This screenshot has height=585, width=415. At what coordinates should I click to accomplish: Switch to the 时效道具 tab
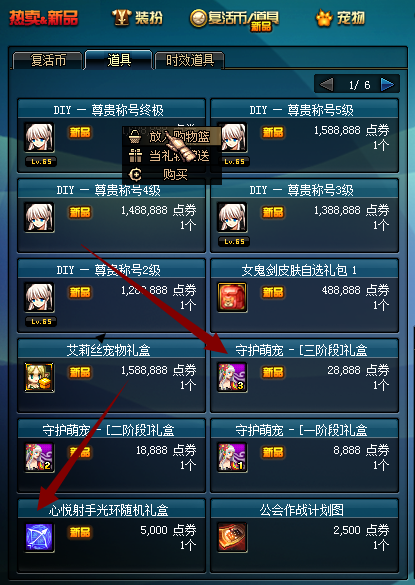(190, 60)
